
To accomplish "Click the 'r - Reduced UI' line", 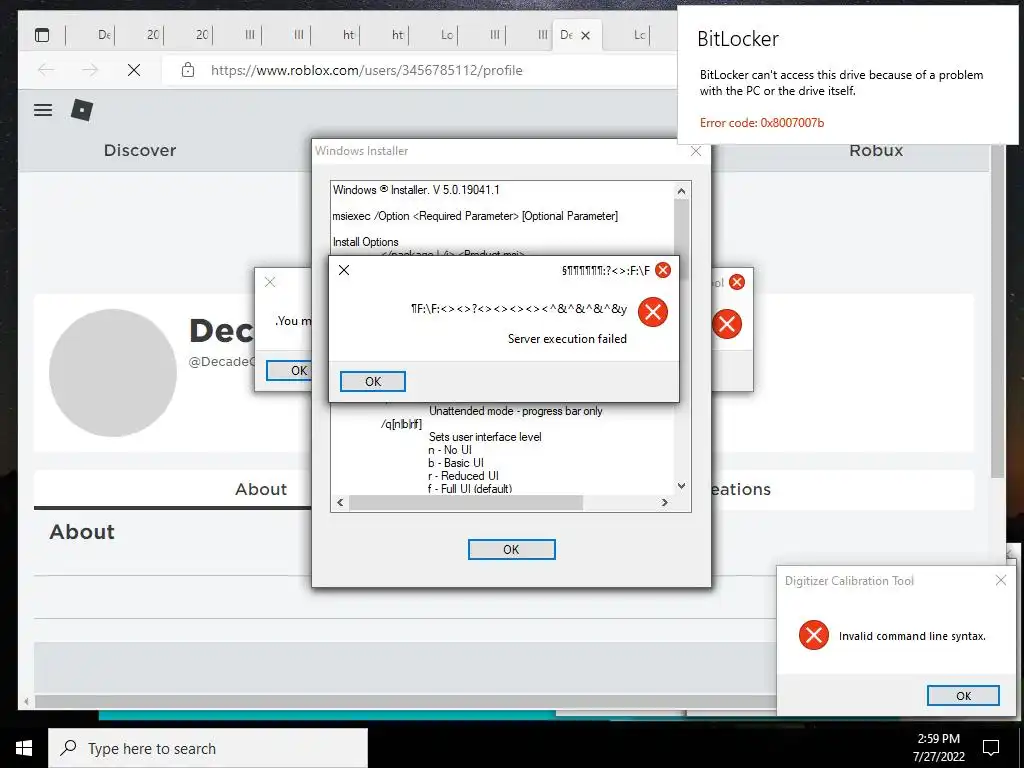I will point(463,476).
